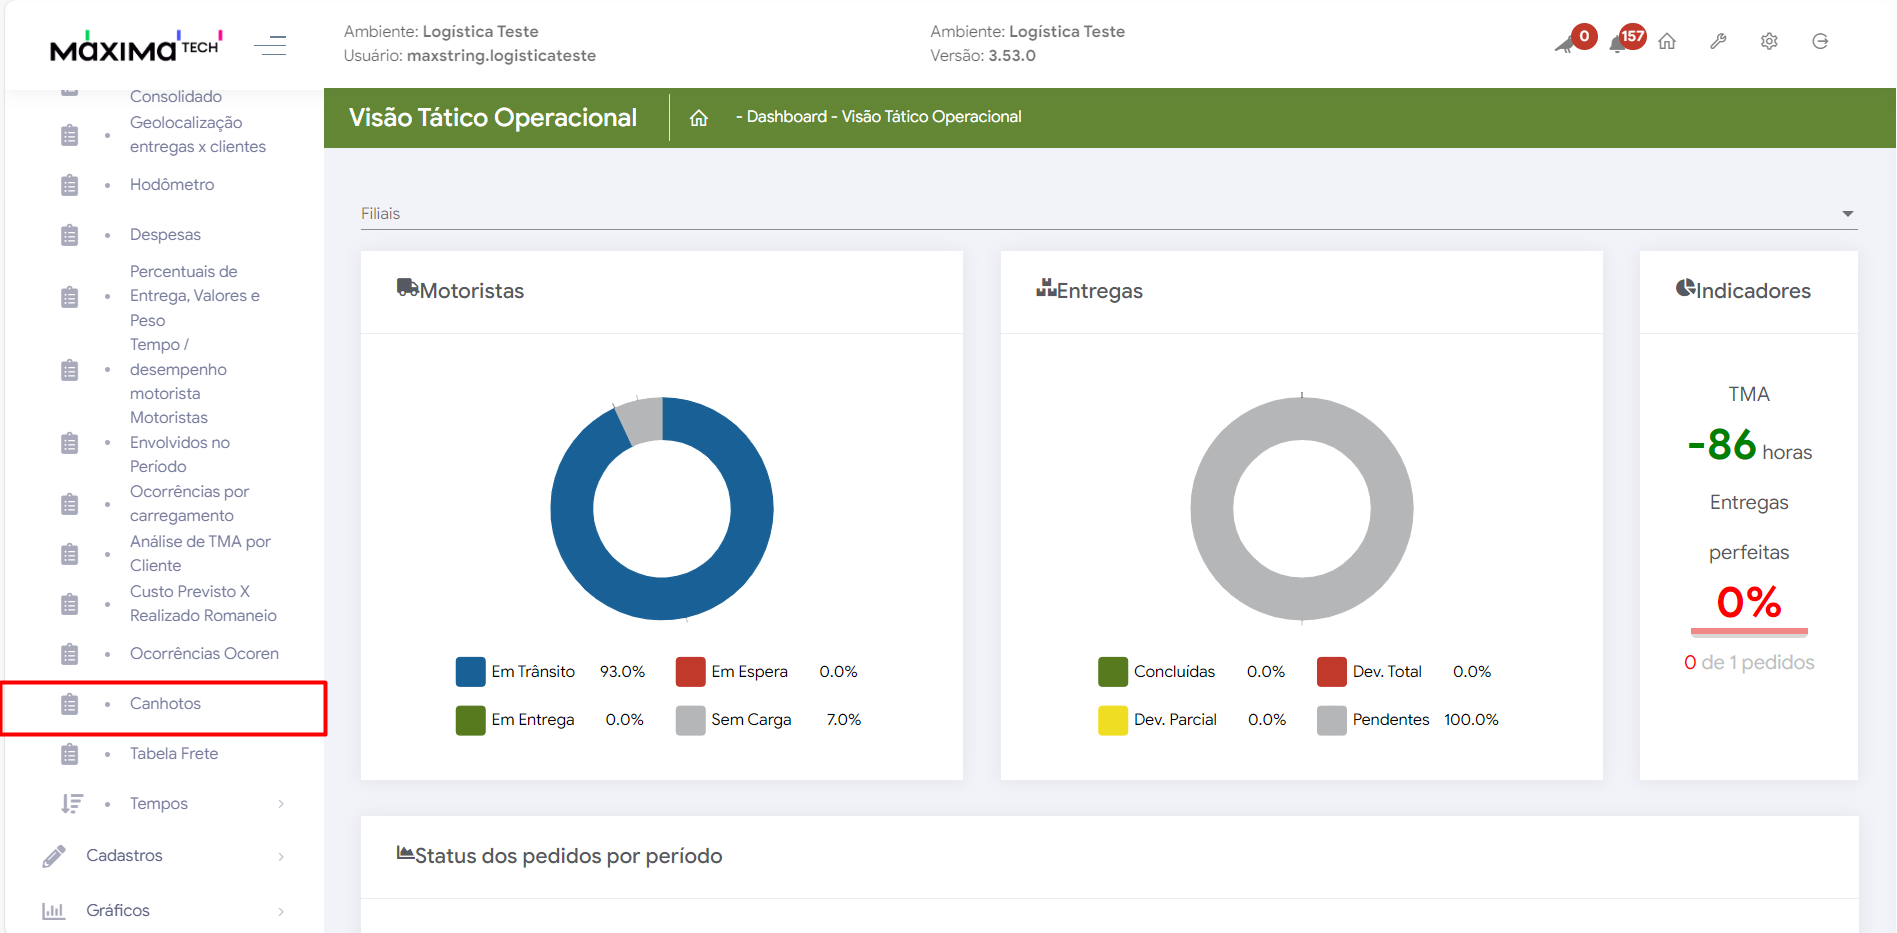Image resolution: width=1897 pixels, height=933 pixels.
Task: Toggle the Em Trânsito legend item
Action: coord(532,672)
